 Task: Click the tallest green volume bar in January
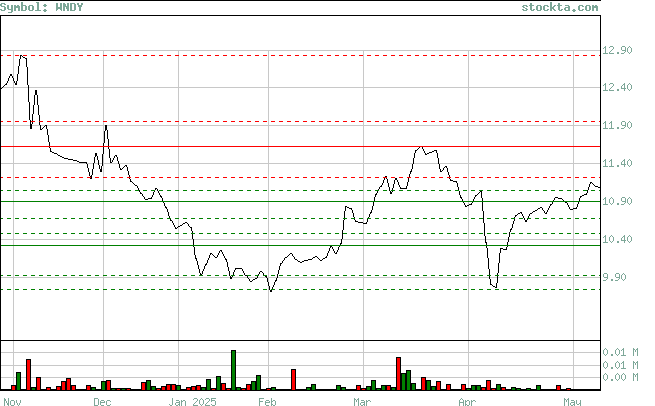pos(234,370)
